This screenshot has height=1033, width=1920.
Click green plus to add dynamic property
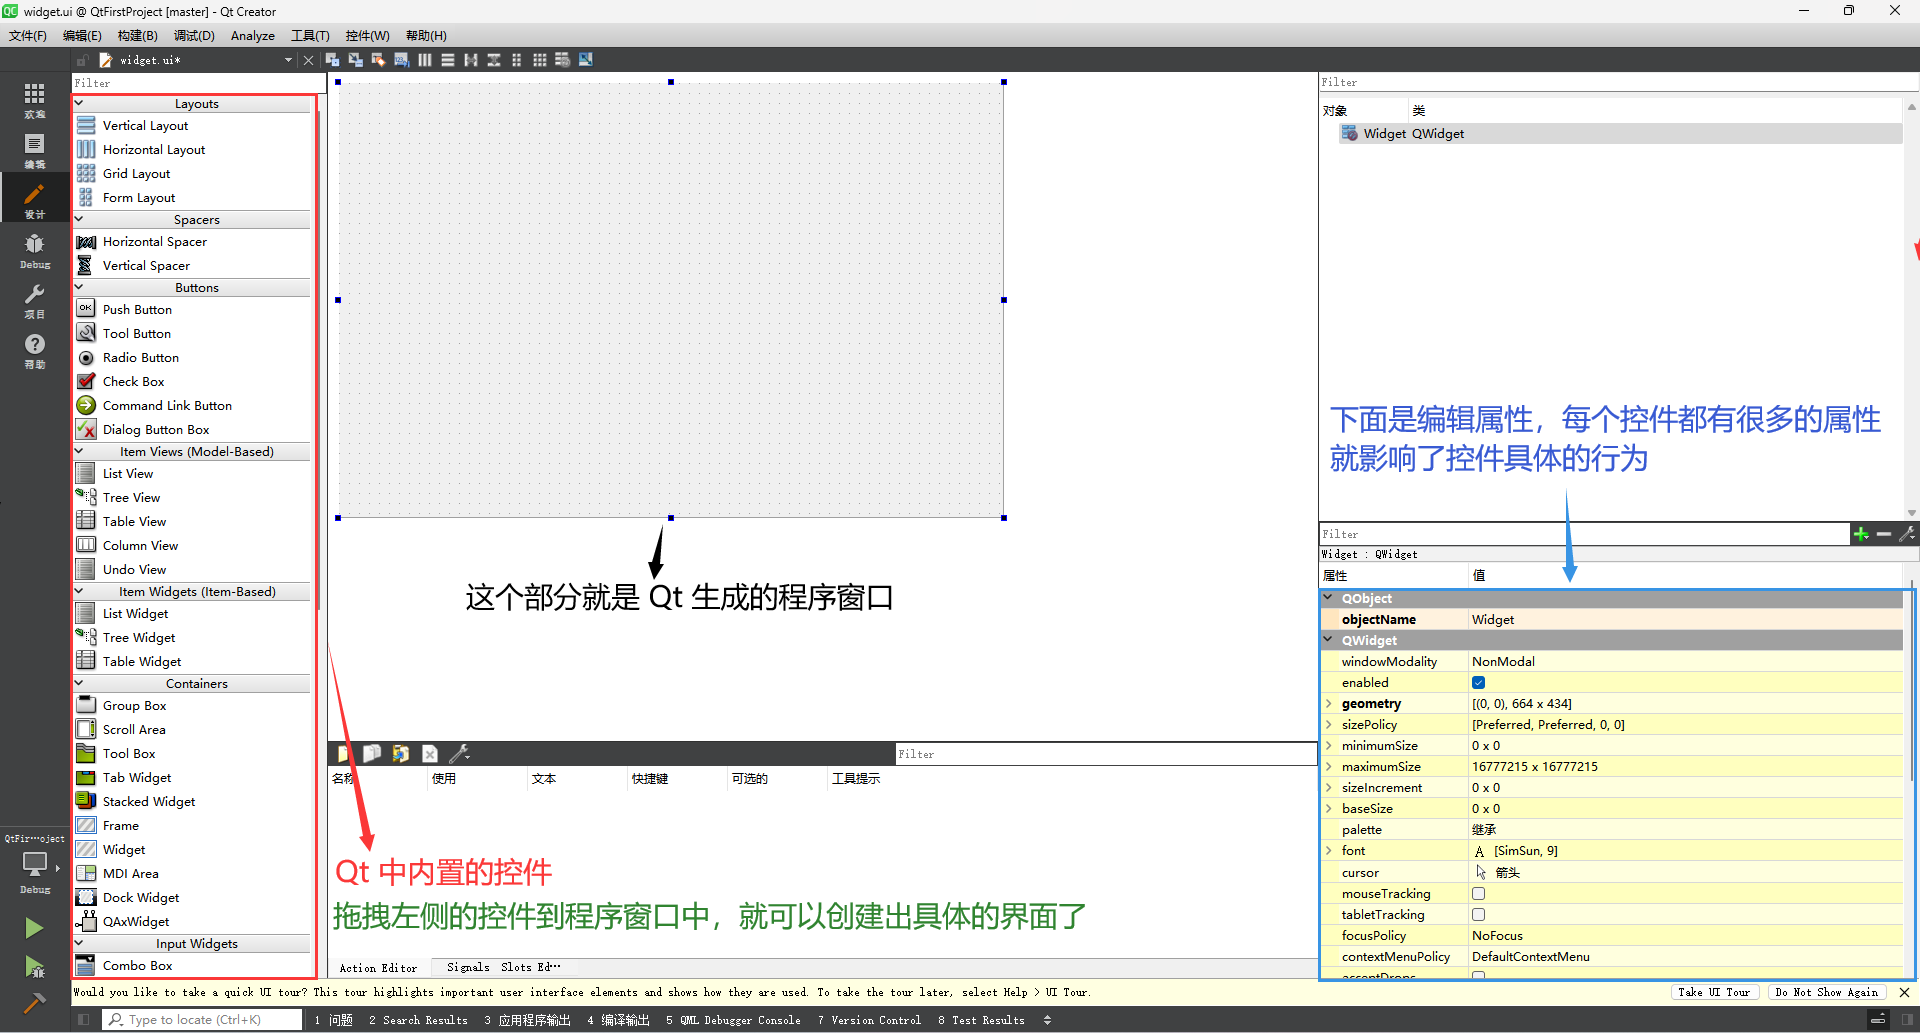[x=1861, y=534]
